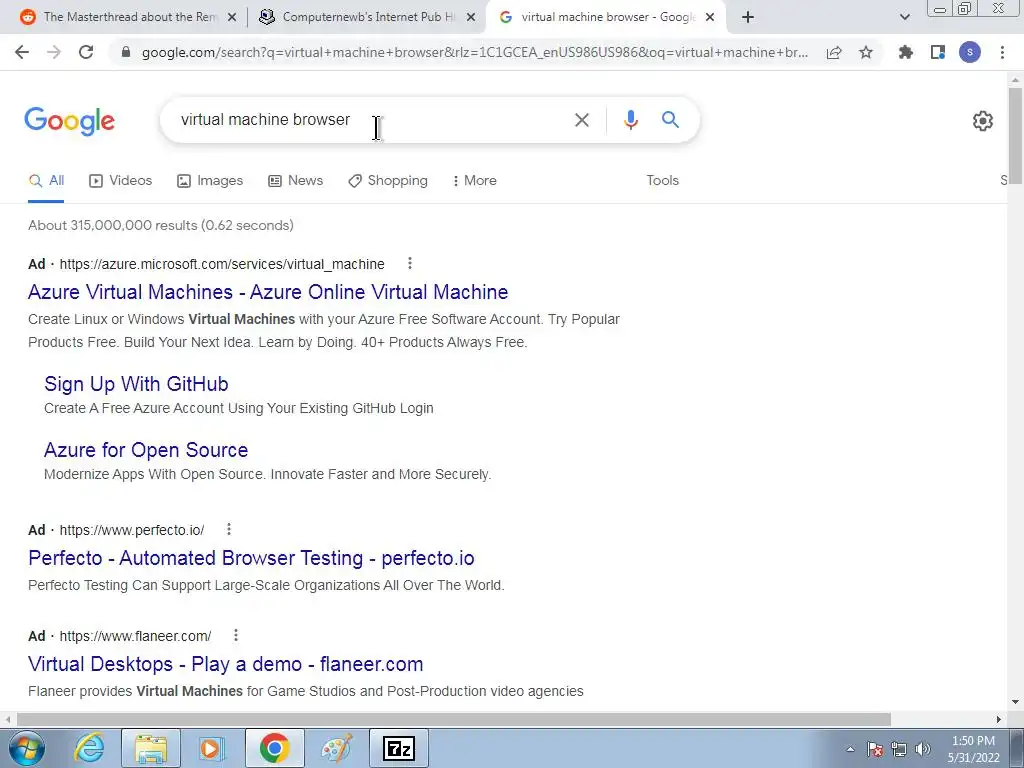Click the URL address bar
This screenshot has width=1024, height=768.
475,52
